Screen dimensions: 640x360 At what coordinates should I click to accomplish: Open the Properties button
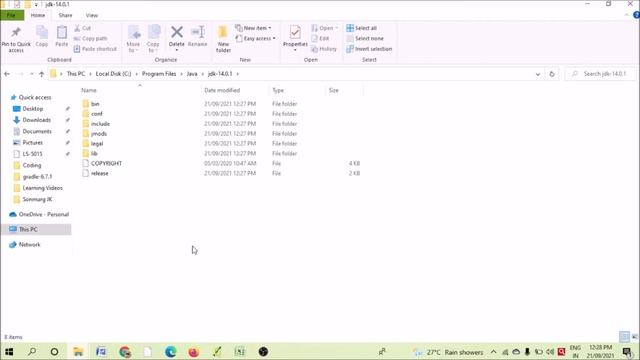pyautogui.click(x=295, y=38)
